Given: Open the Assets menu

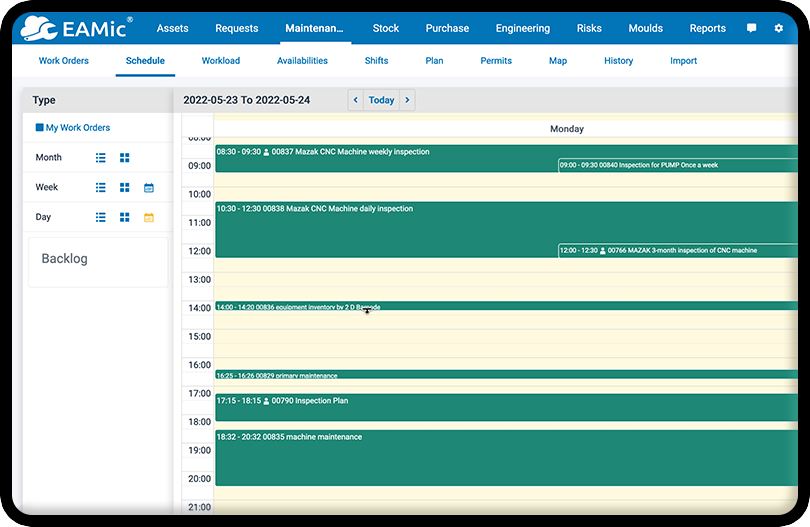Looking at the screenshot, I should [x=173, y=28].
